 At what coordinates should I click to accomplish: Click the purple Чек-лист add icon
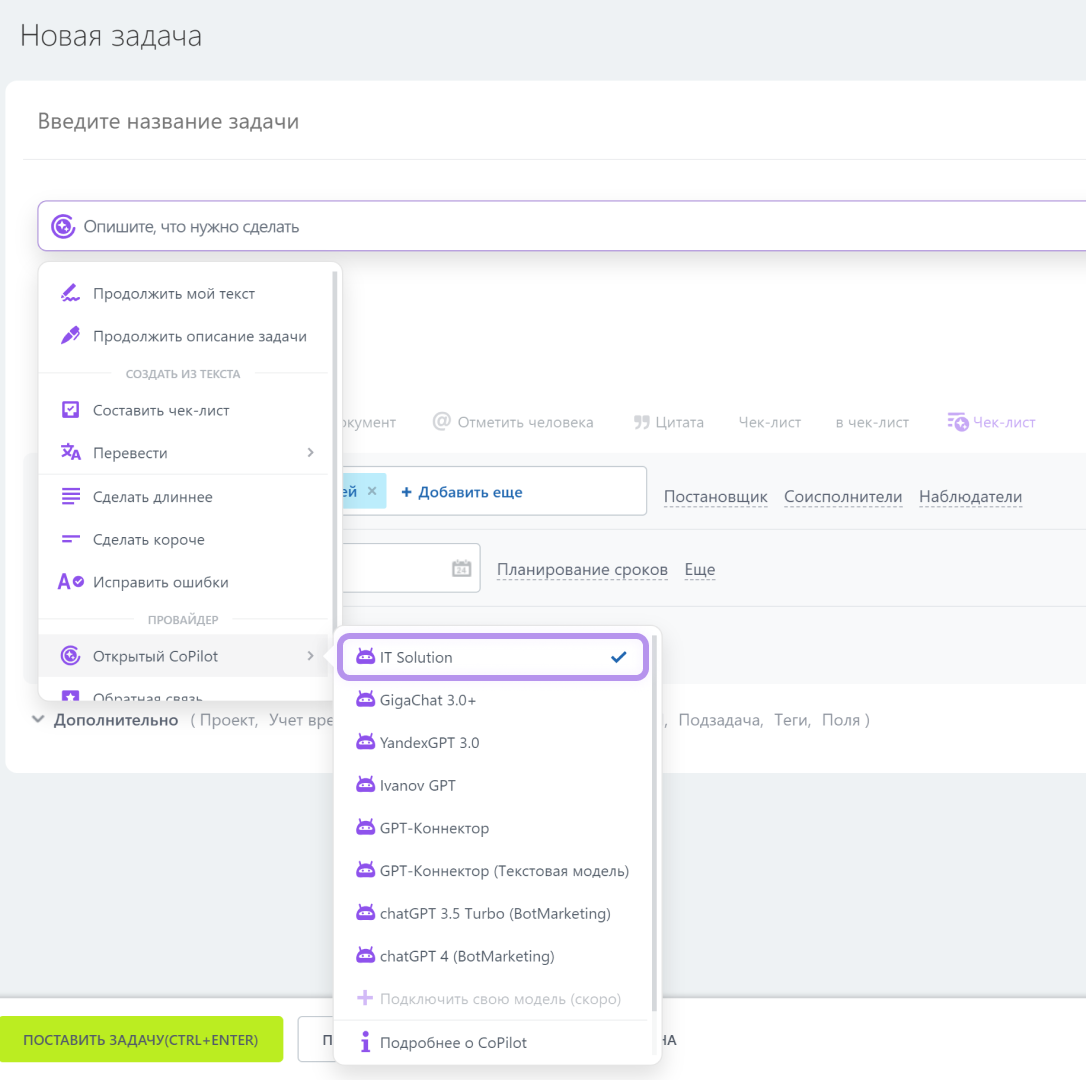click(957, 422)
